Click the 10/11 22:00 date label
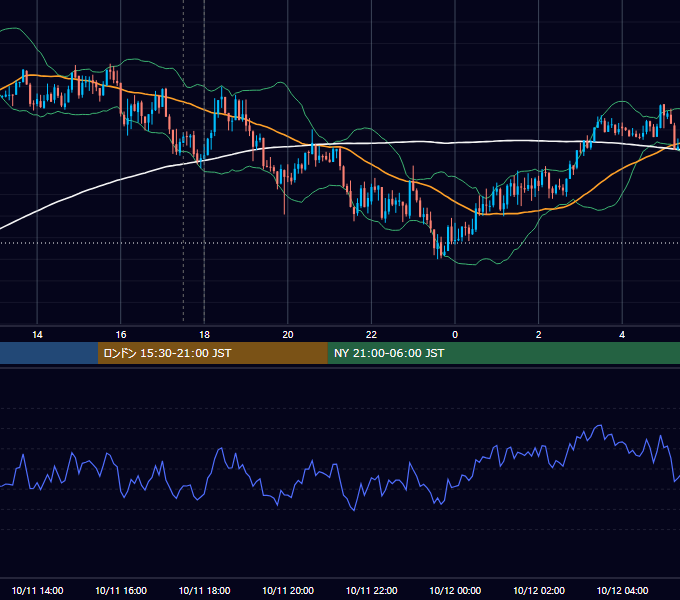Image resolution: width=680 pixels, height=600 pixels. click(x=371, y=590)
